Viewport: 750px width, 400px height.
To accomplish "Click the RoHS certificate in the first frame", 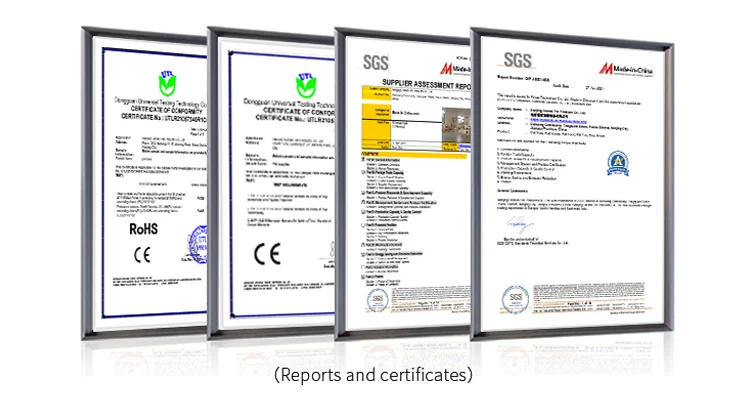I will (144, 183).
